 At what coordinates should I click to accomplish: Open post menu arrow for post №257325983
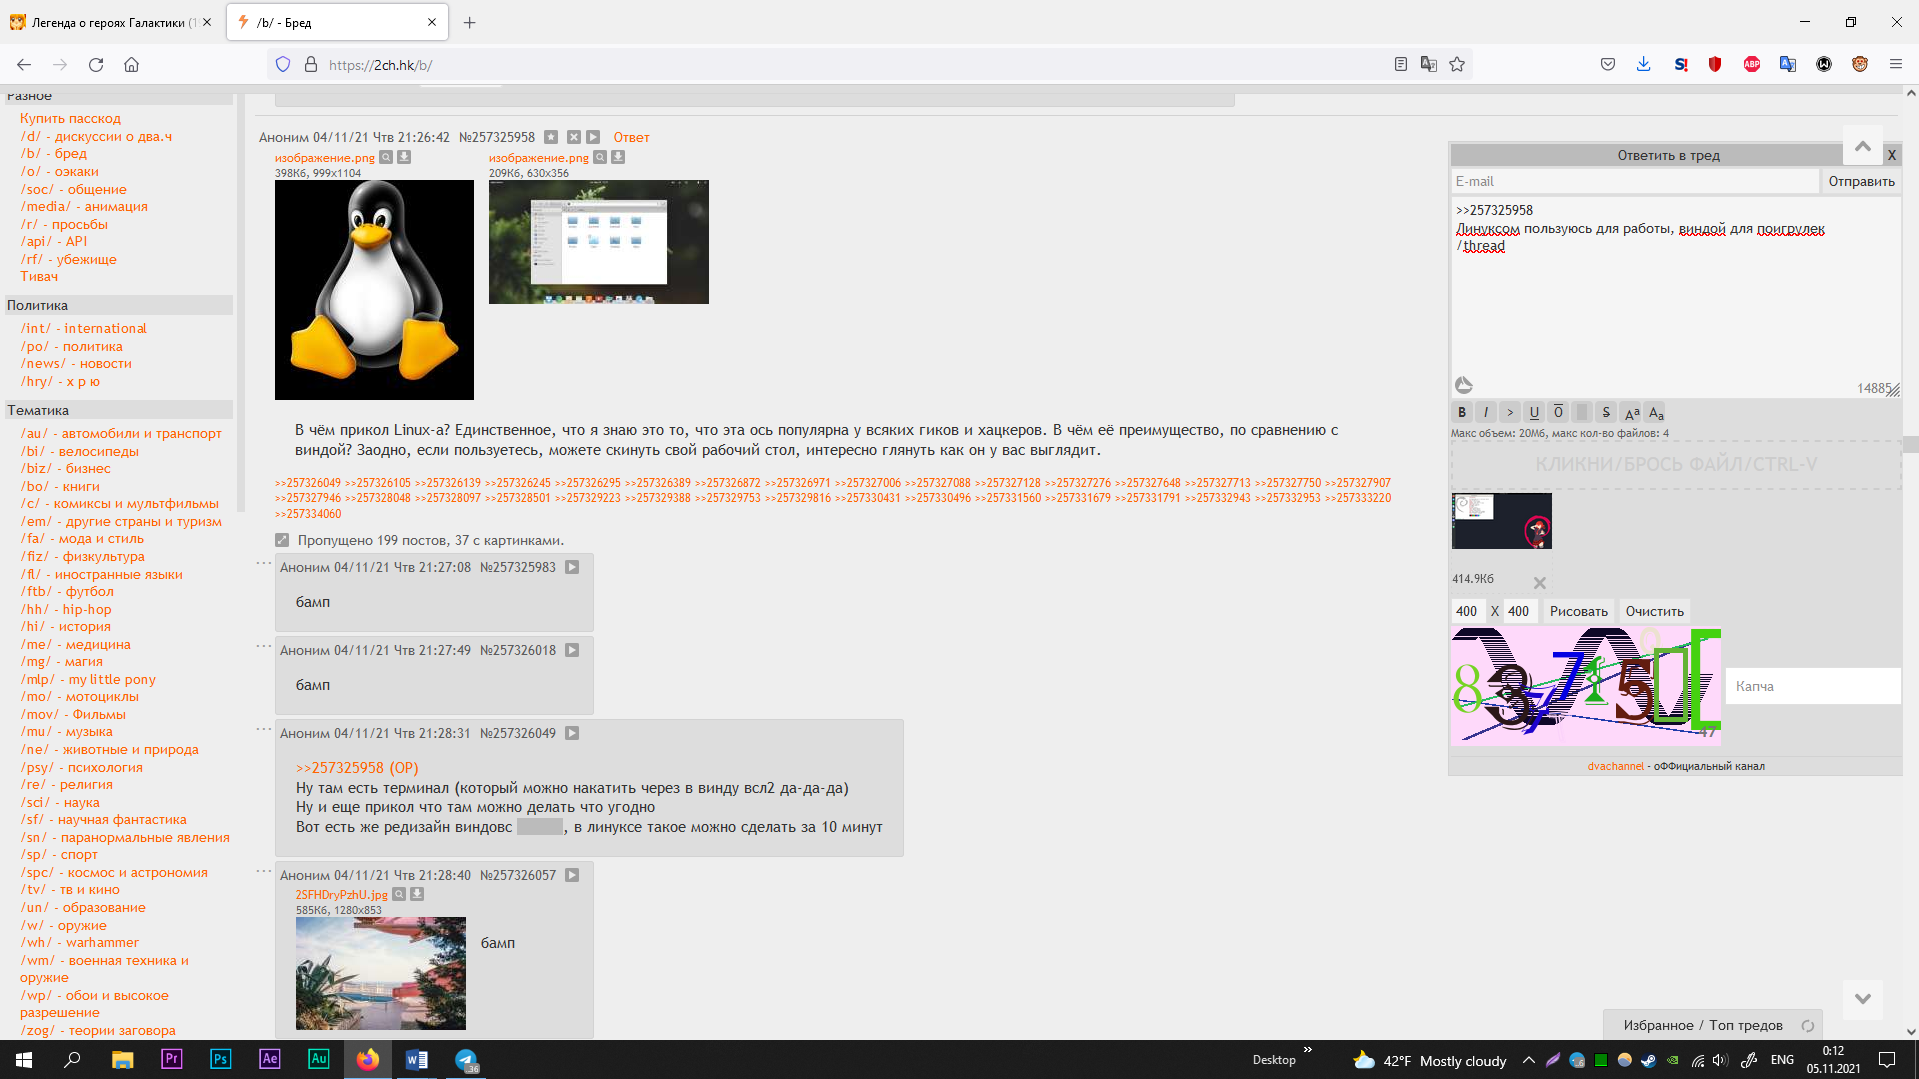[x=572, y=567]
